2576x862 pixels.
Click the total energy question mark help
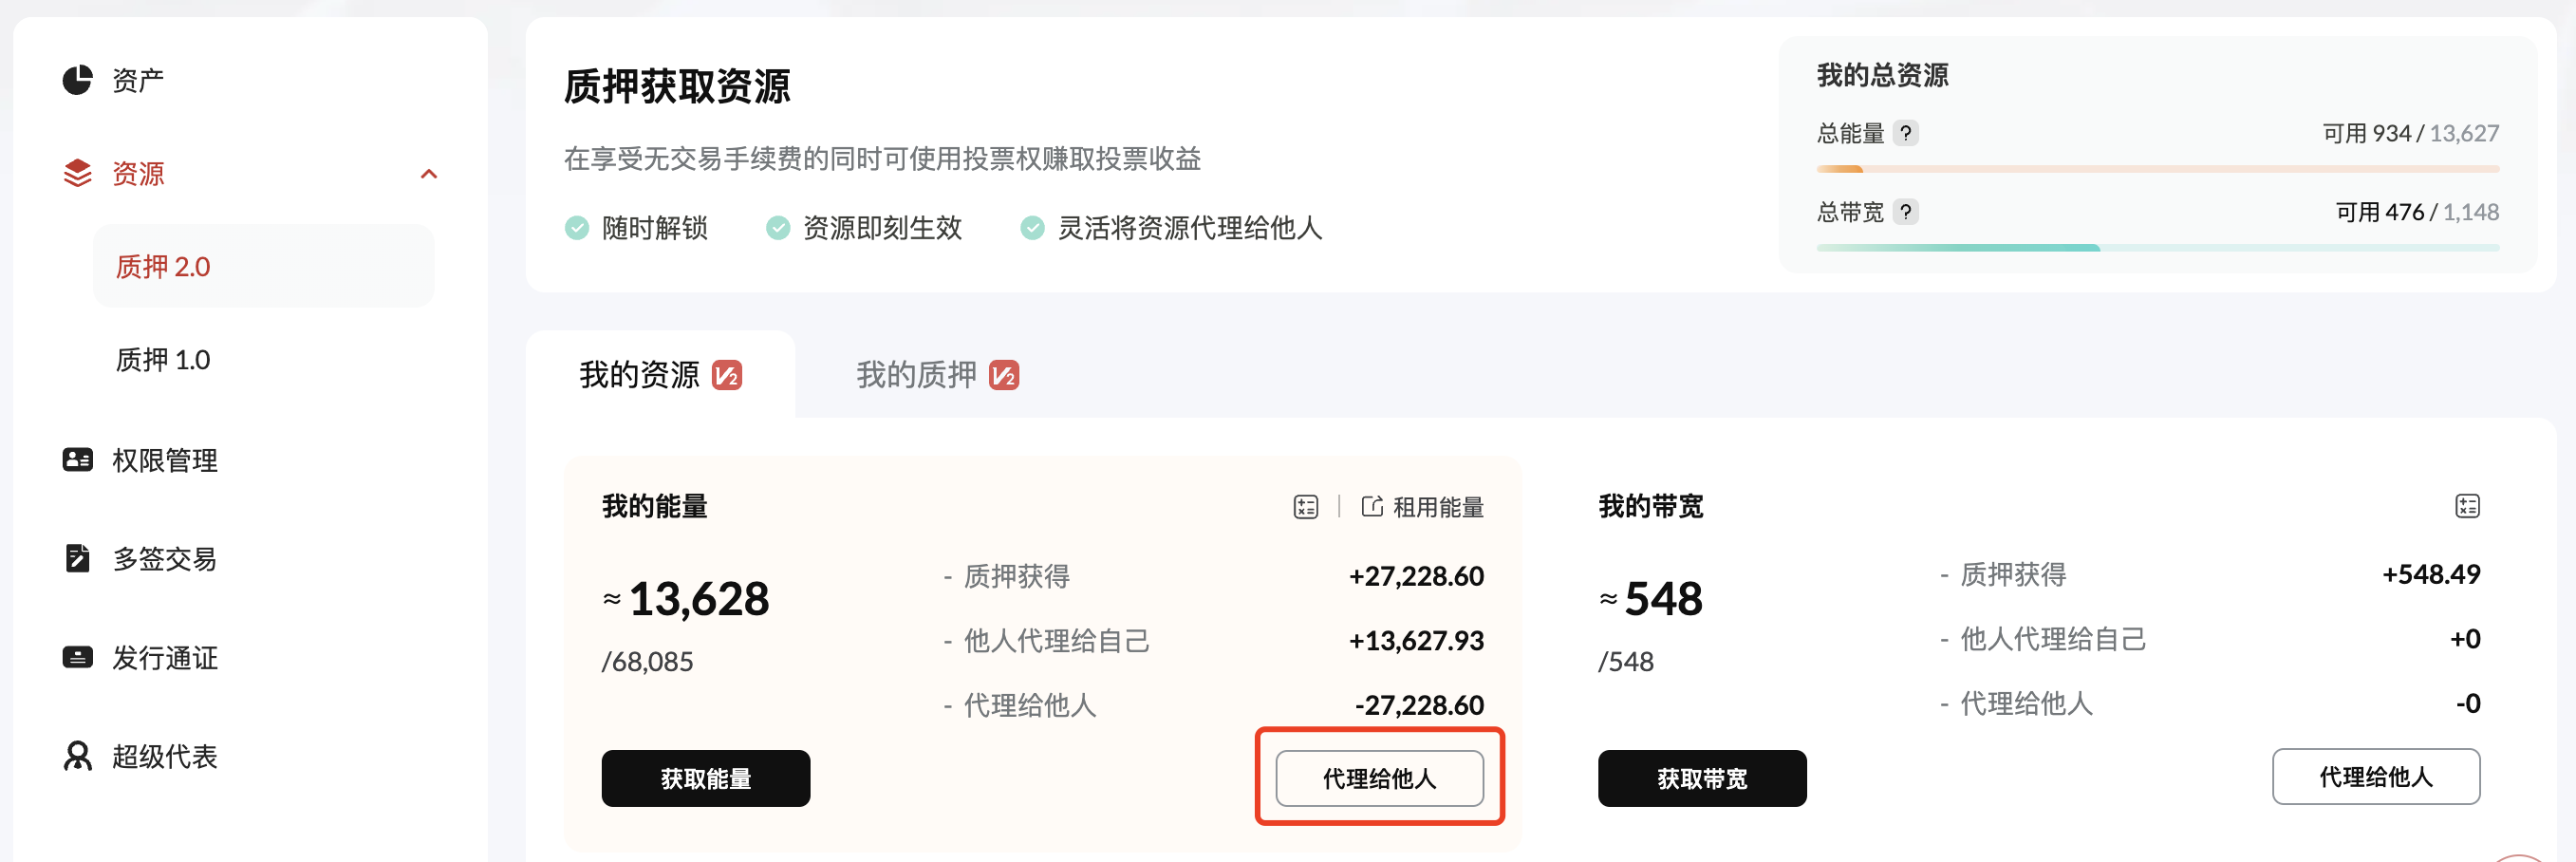1905,133
